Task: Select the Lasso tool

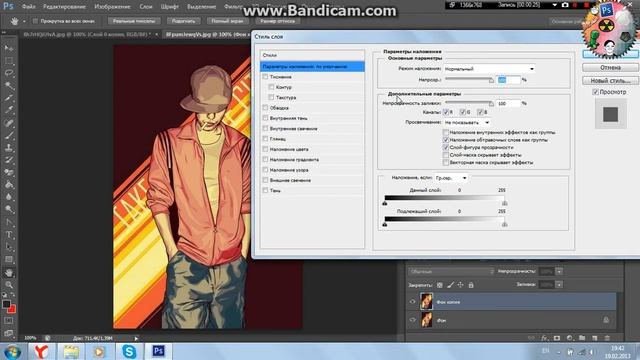Action: click(9, 73)
